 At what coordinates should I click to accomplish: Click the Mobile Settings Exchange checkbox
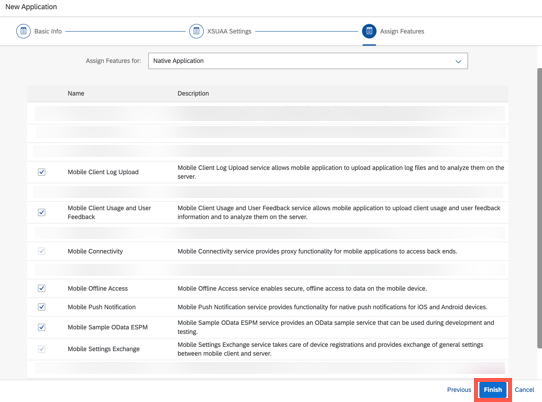(x=41, y=349)
